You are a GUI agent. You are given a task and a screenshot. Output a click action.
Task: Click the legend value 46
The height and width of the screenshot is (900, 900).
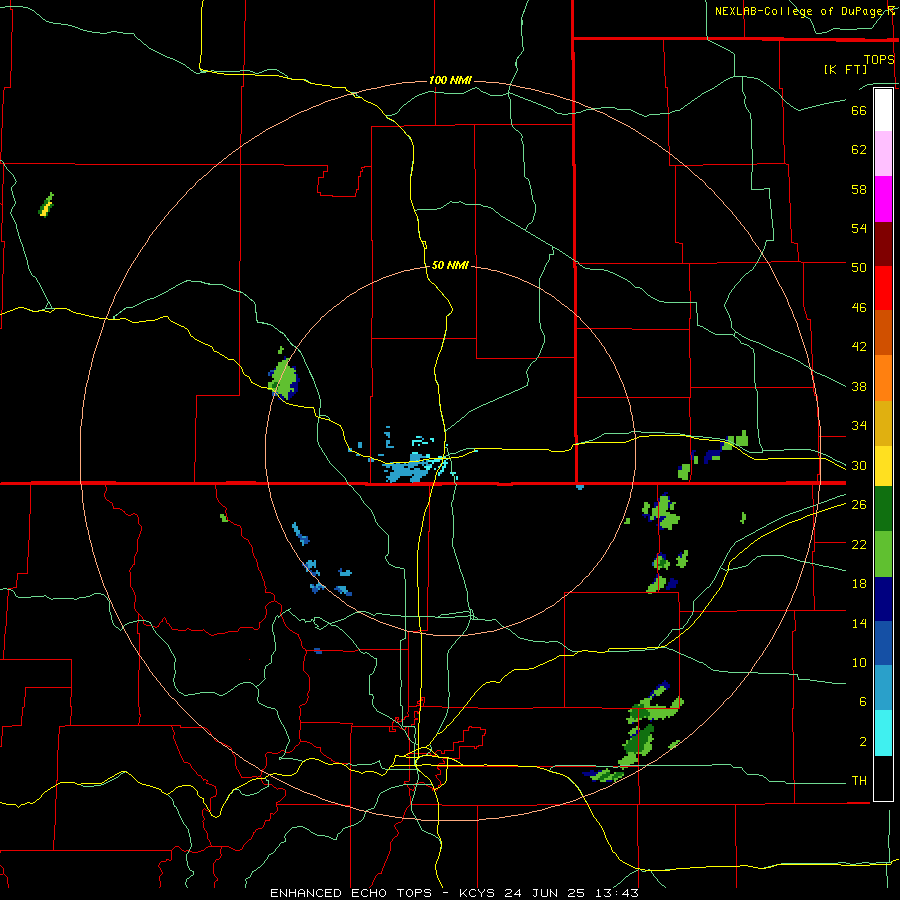pos(859,308)
